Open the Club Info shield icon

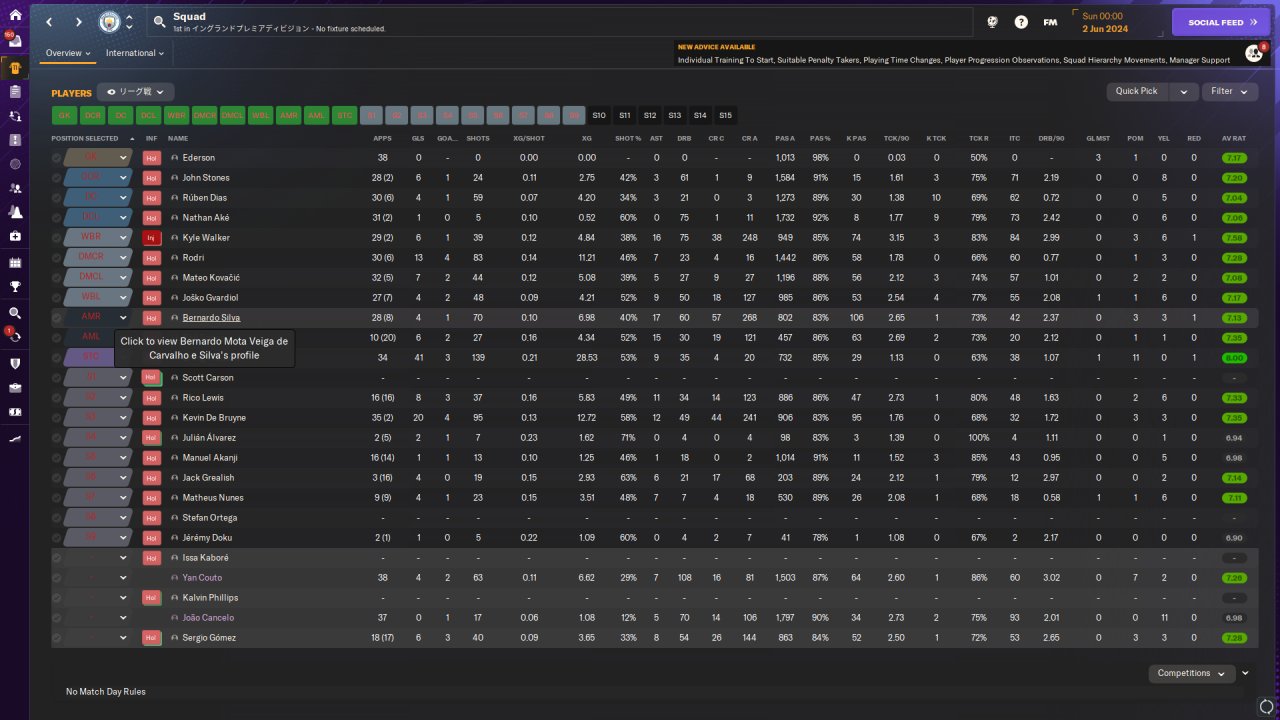15,363
